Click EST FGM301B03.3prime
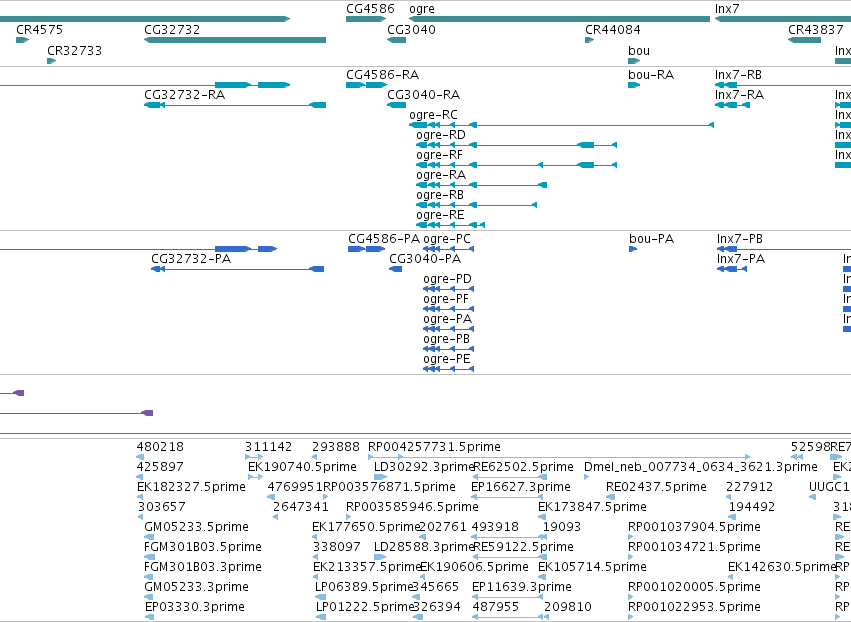Viewport: 851px width, 622px height. click(x=202, y=567)
